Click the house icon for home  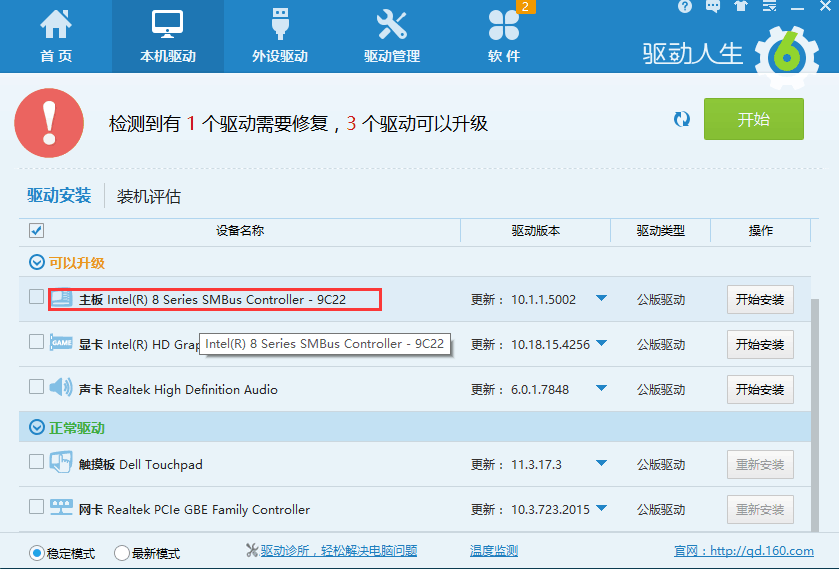[x=56, y=24]
